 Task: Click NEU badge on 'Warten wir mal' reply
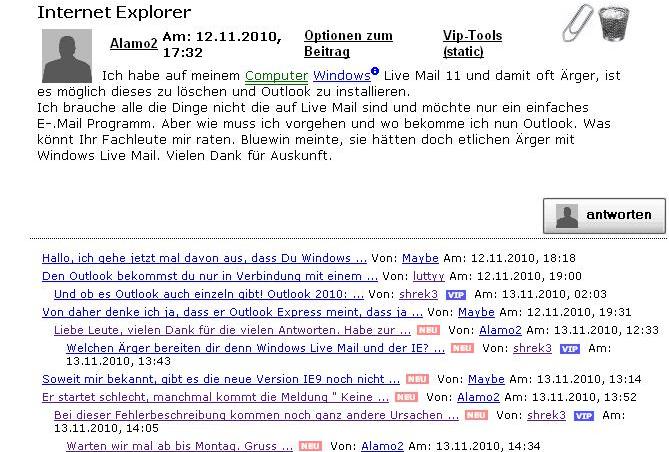(310, 446)
